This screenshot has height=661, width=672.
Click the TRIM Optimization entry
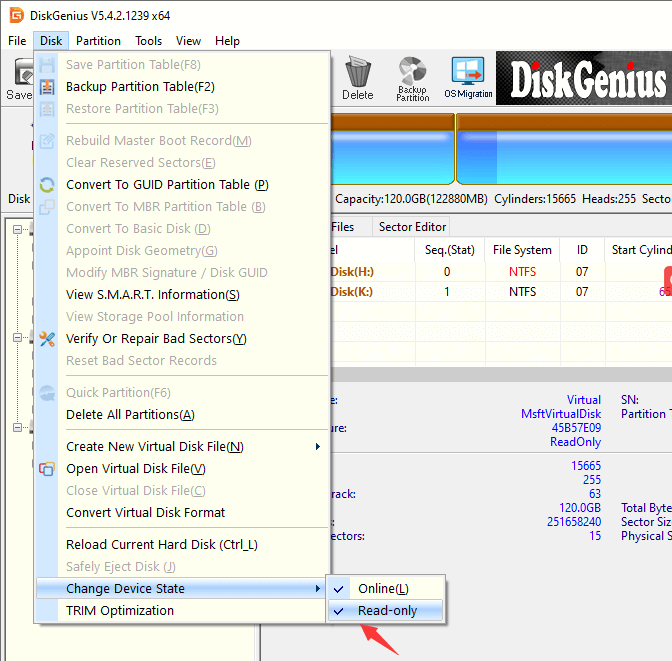coord(120,611)
